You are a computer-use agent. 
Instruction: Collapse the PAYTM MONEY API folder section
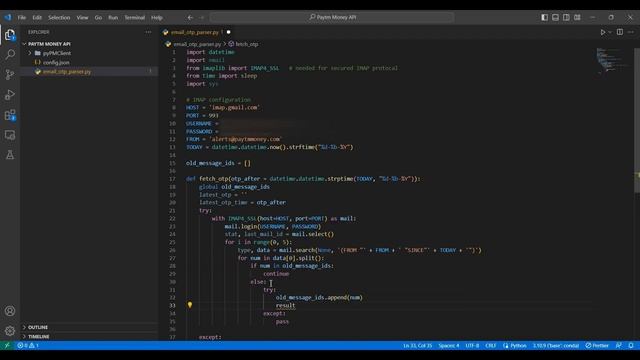coord(49,44)
